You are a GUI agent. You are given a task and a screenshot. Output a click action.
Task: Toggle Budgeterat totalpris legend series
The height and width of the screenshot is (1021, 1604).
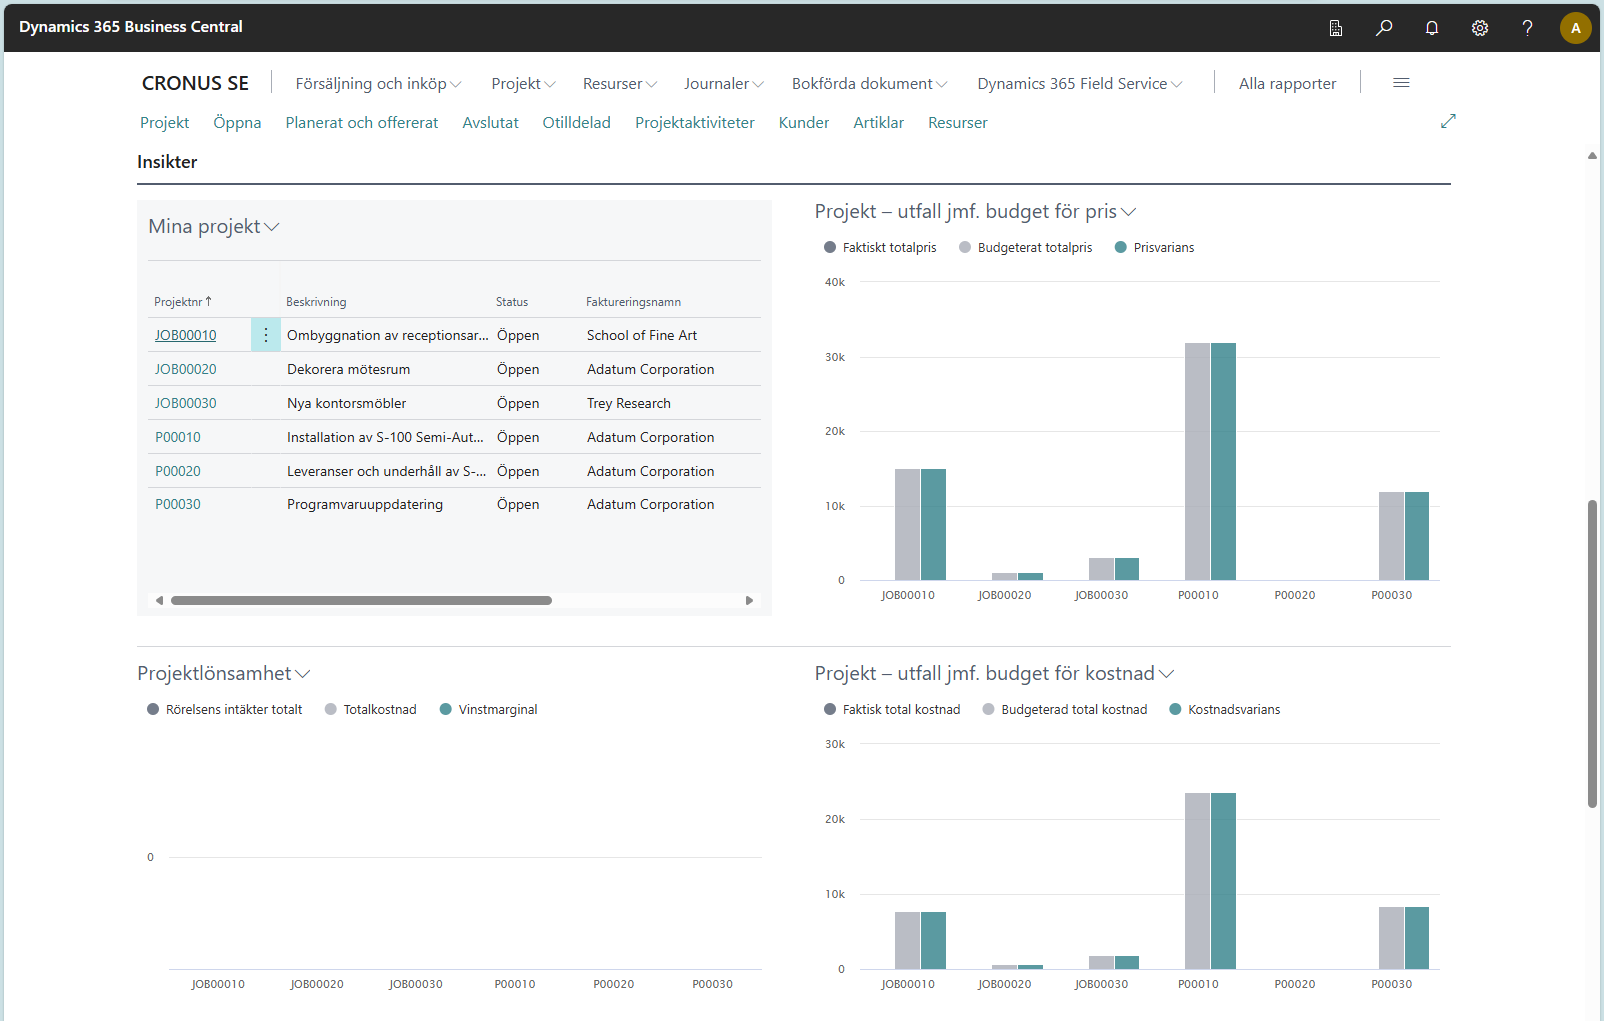[1025, 248]
